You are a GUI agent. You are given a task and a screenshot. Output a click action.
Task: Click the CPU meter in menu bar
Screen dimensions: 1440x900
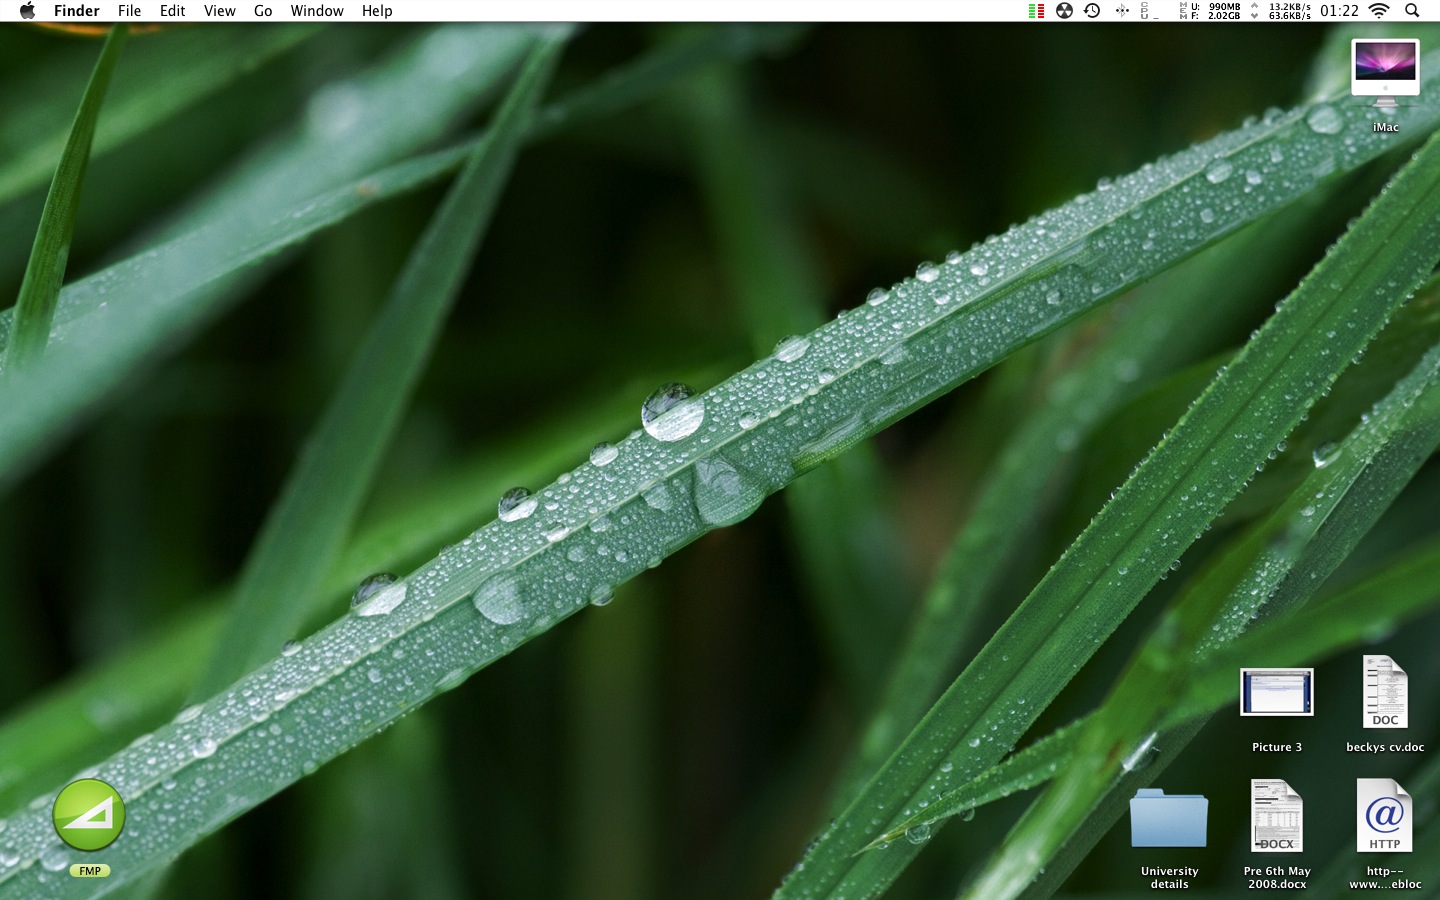[1149, 11]
